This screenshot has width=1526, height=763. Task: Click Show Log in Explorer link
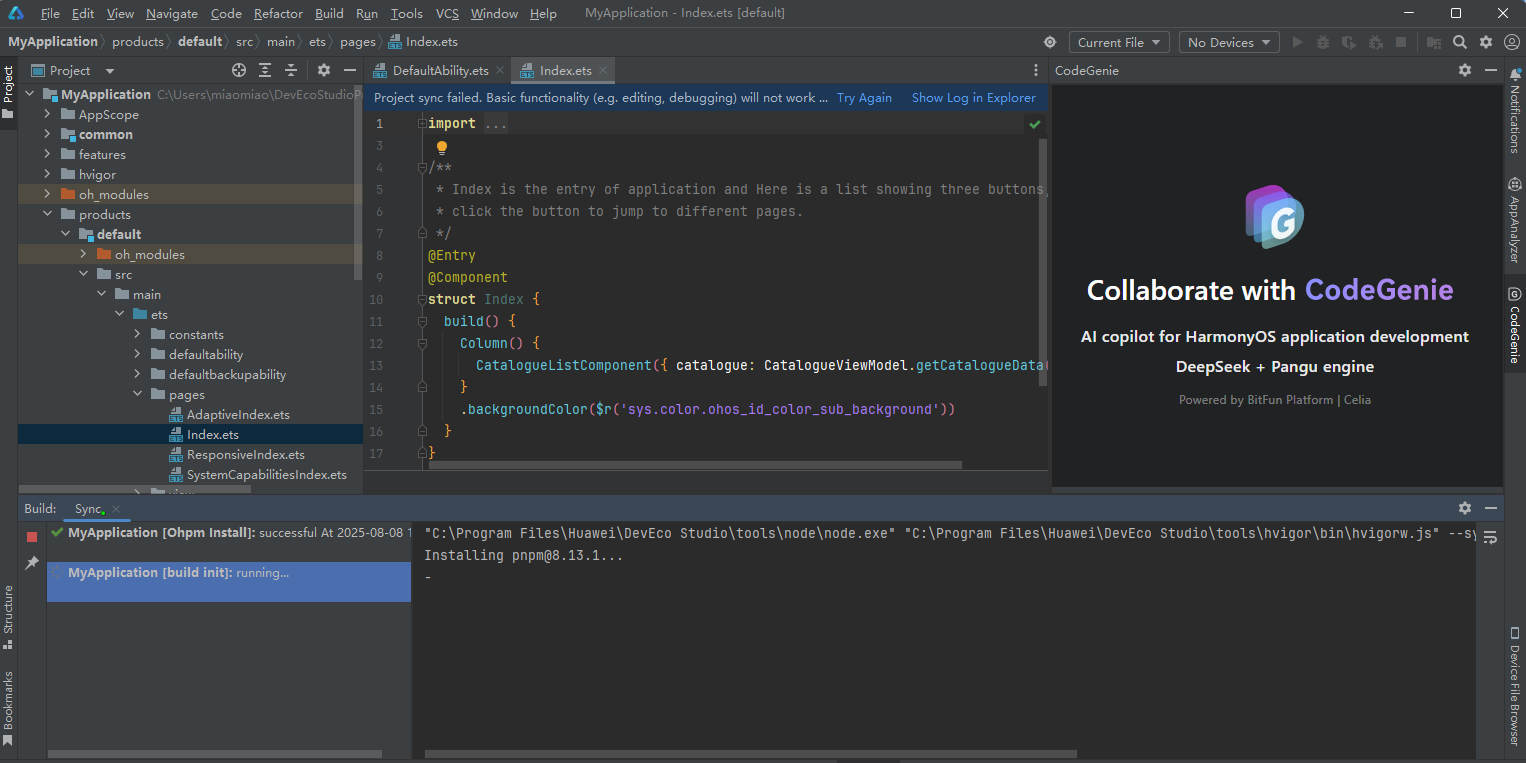(x=973, y=98)
